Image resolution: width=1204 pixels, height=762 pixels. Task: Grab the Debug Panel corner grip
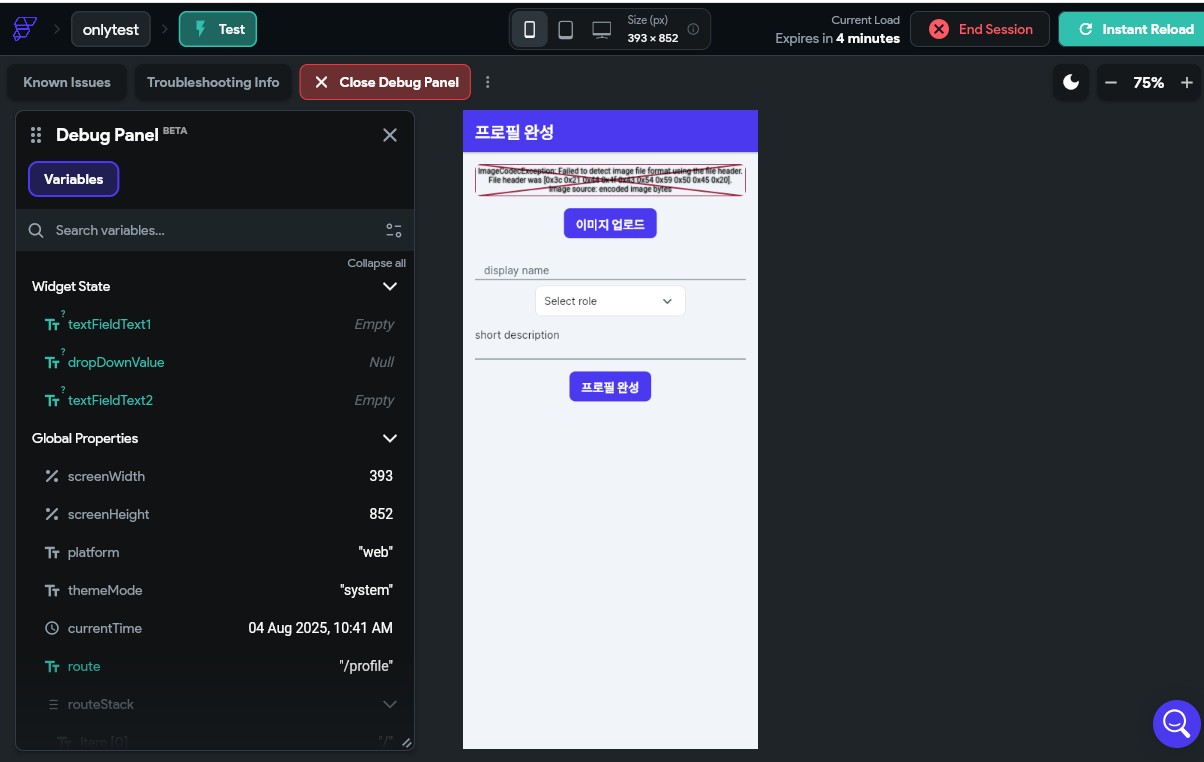[x=406, y=742]
